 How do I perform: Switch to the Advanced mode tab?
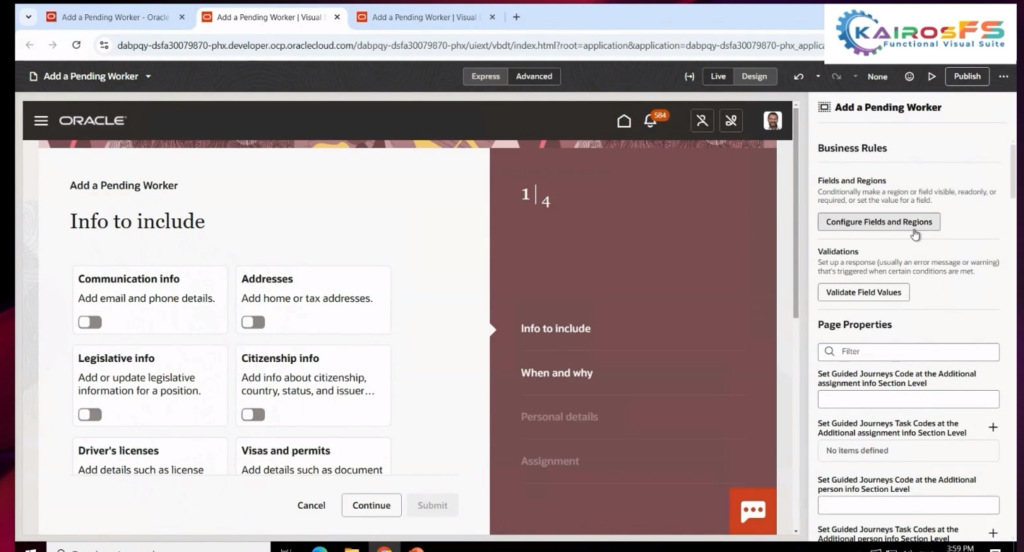534,77
